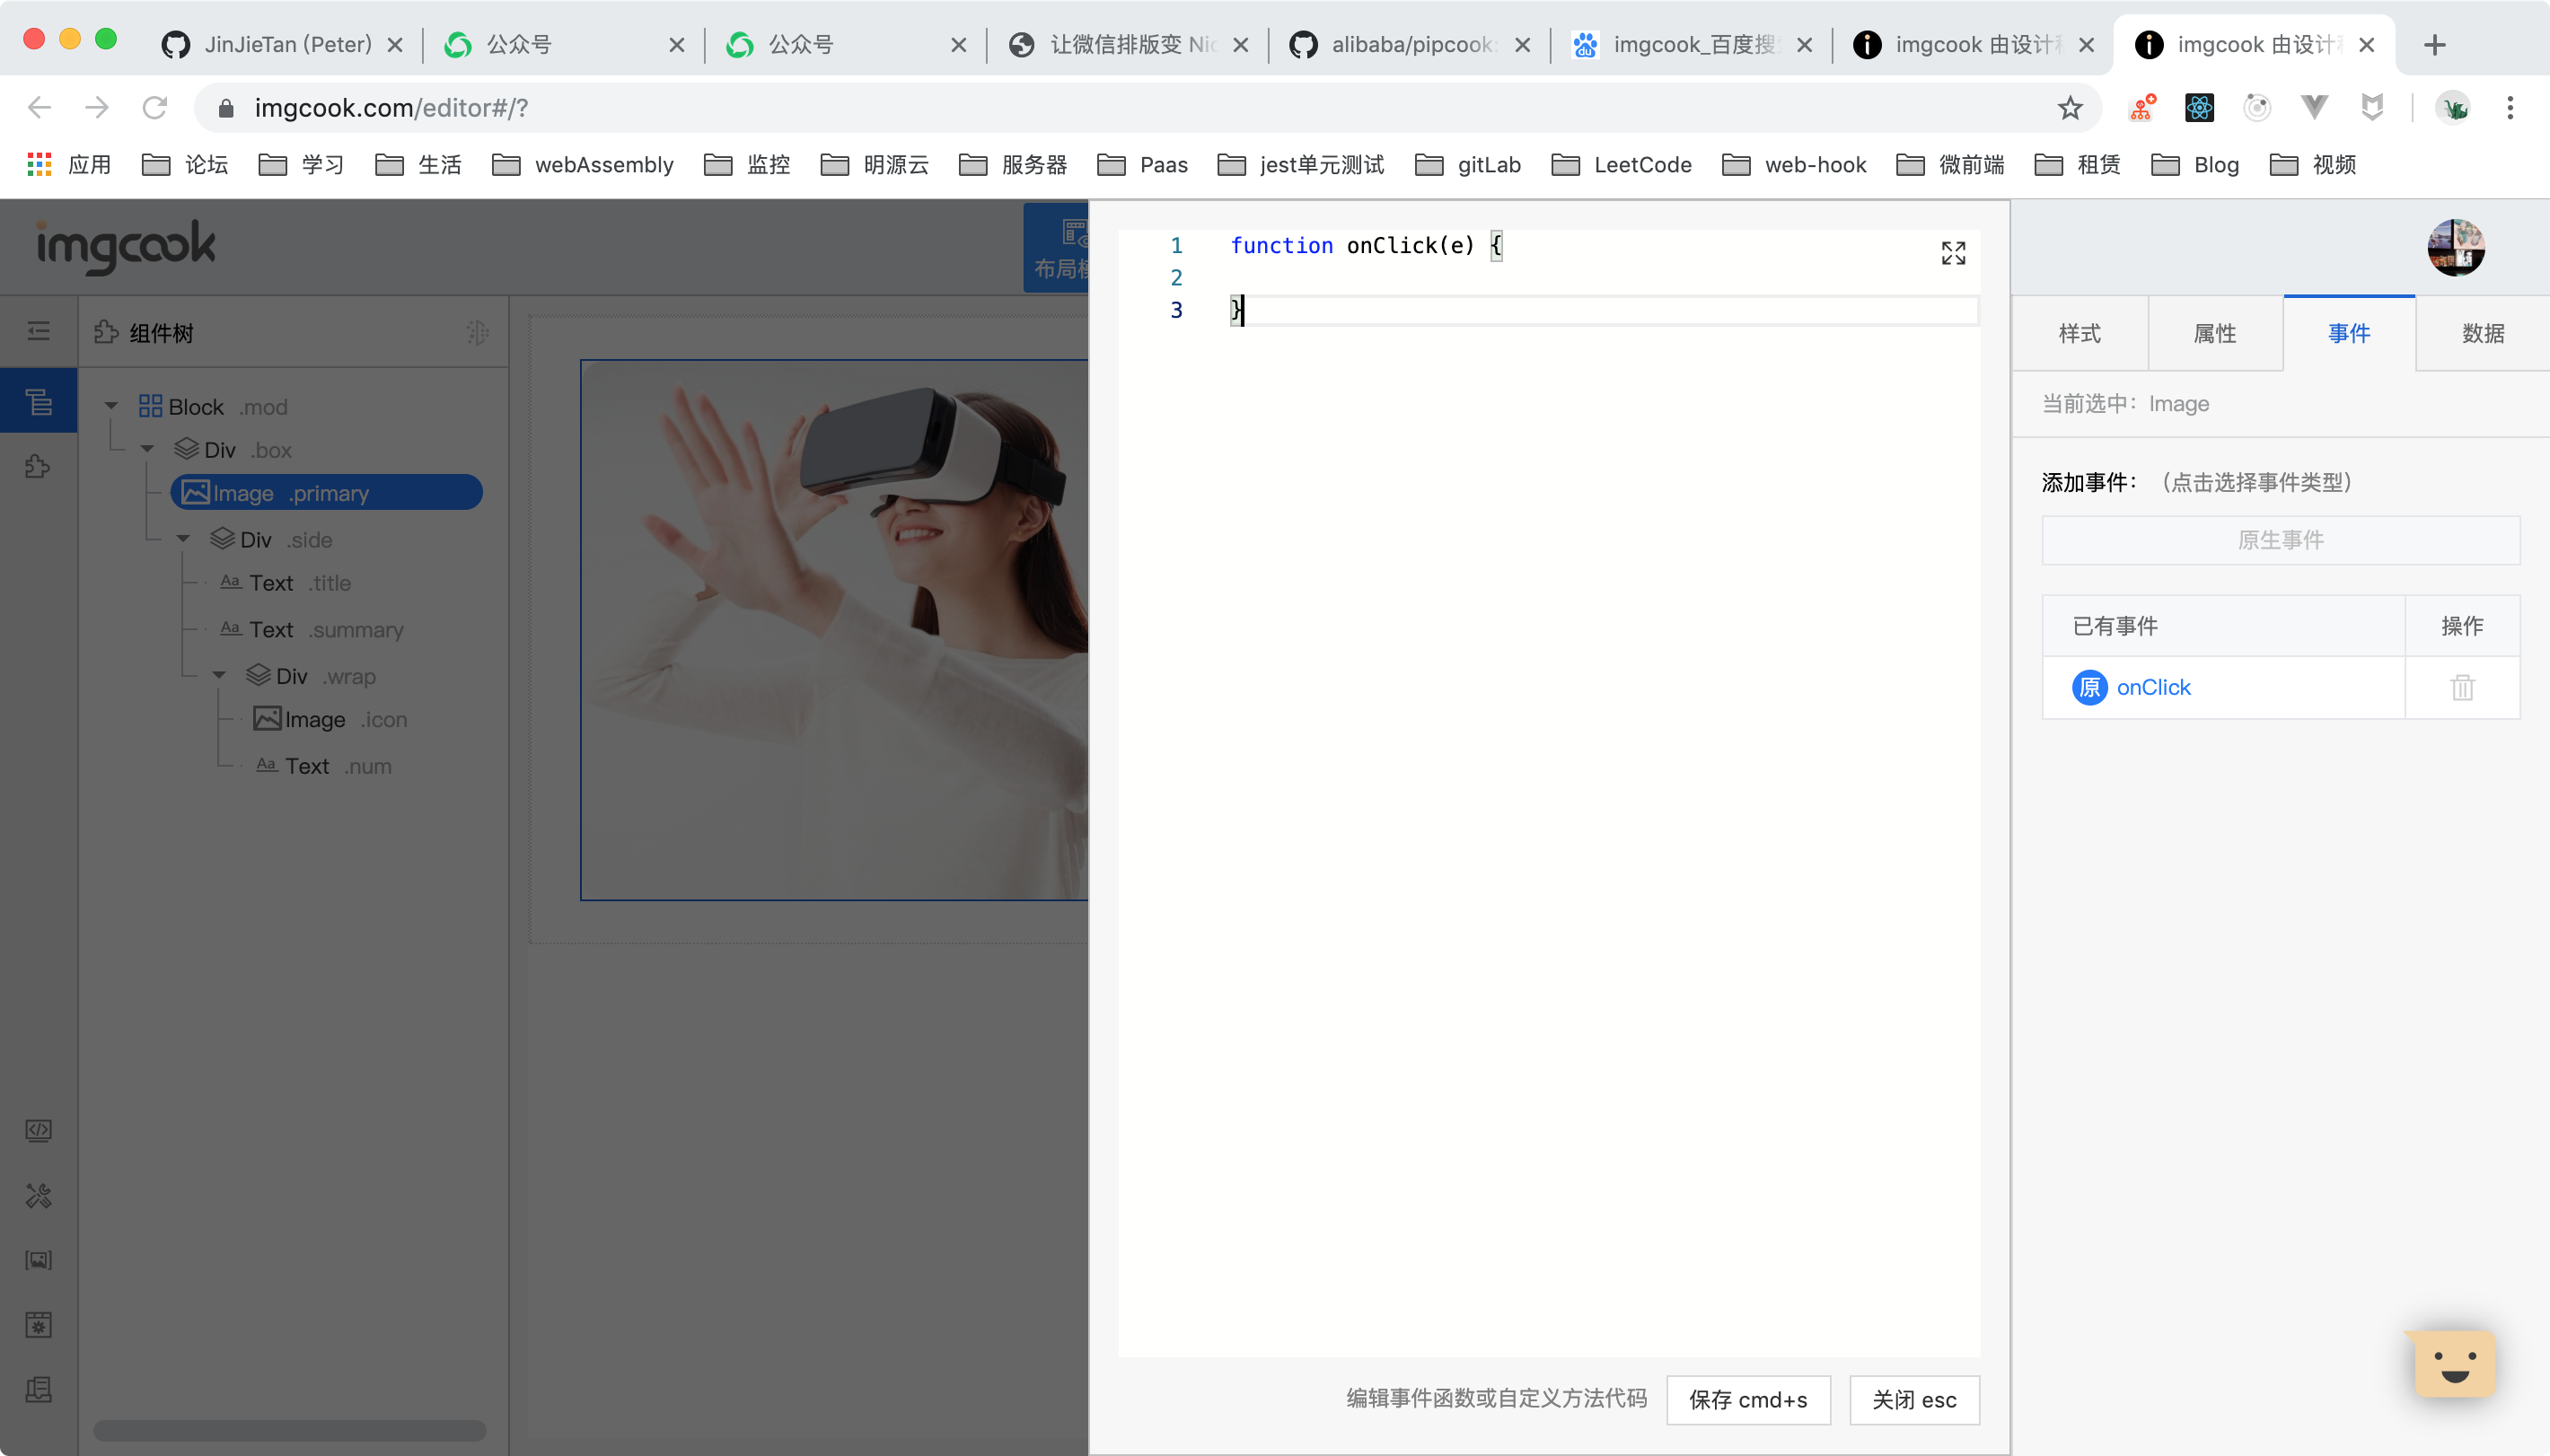Open the web-hook bookmarks folder
Screen dimensions: 2550x1456
[x=1794, y=165]
